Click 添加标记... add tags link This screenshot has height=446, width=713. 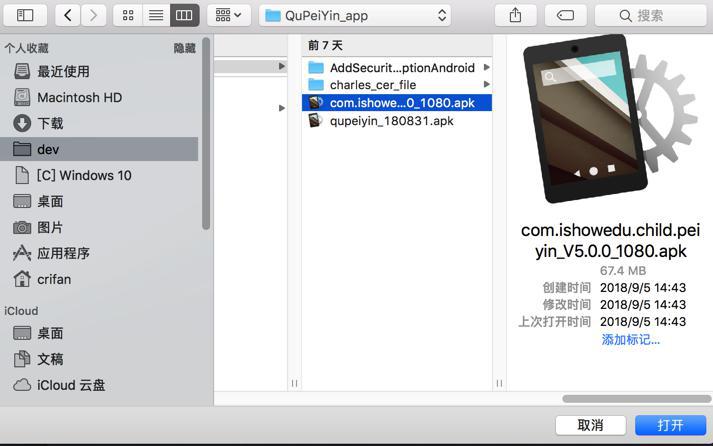tap(630, 340)
